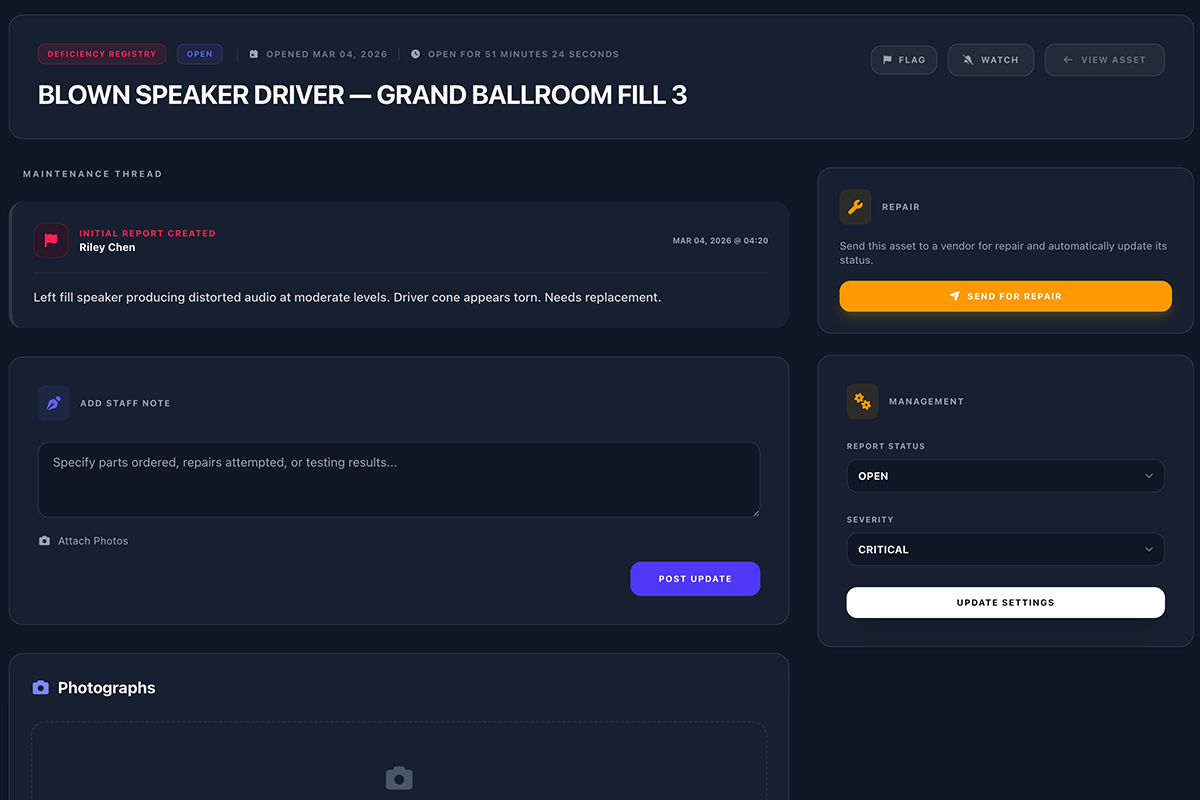Toggle the Watch option for this report
This screenshot has height=800, width=1200.
[x=990, y=59]
